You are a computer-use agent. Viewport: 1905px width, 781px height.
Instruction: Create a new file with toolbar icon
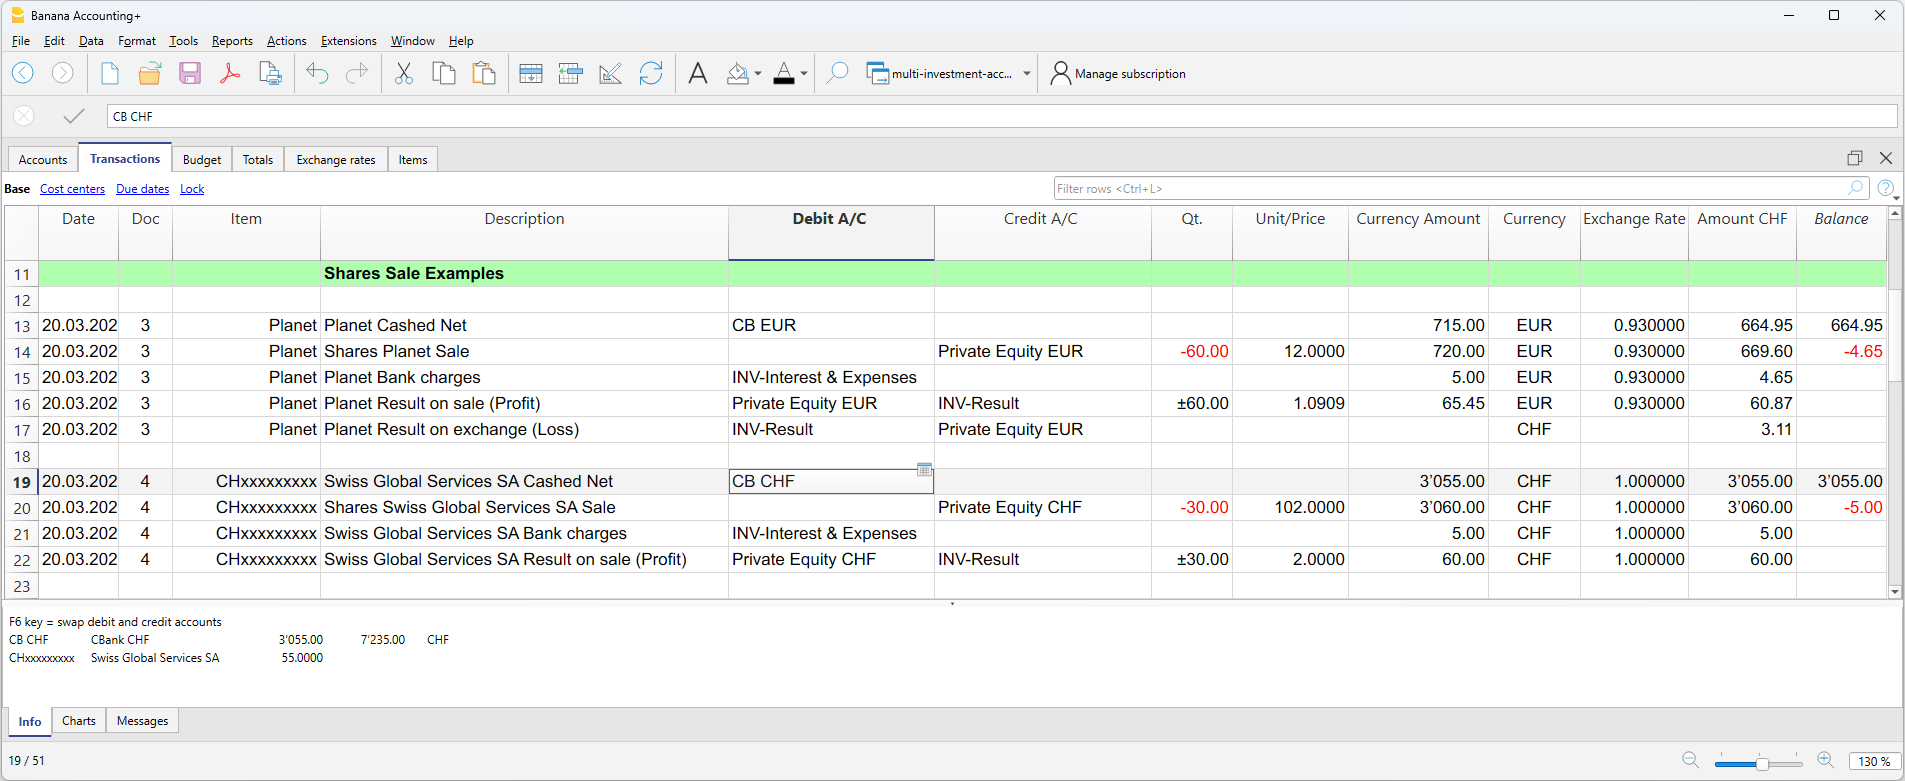click(x=110, y=73)
